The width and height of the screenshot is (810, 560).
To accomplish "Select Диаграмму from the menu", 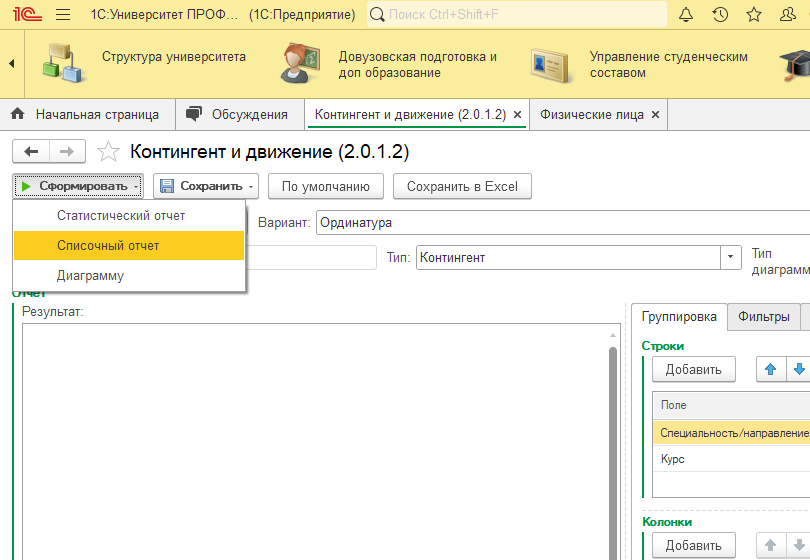I will [x=91, y=275].
